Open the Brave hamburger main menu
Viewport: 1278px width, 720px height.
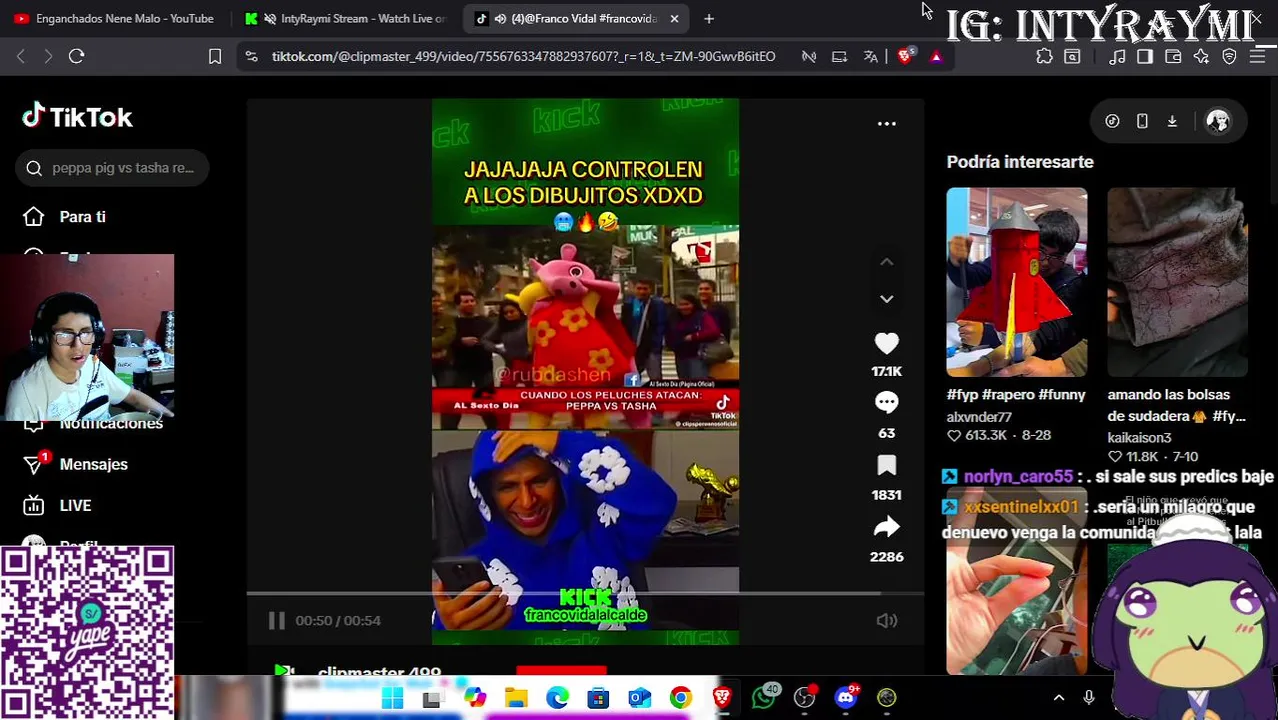[x=1257, y=56]
